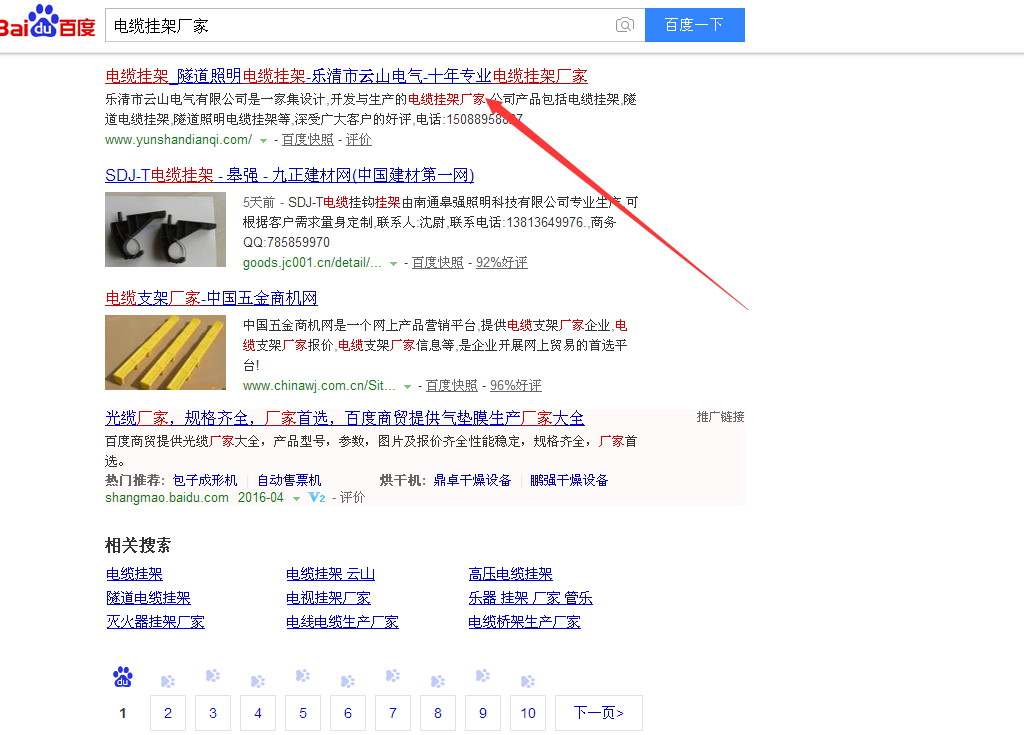Image resolution: width=1024 pixels, height=735 pixels.
Task: Click the Baidu logo
Action: [x=47, y=22]
